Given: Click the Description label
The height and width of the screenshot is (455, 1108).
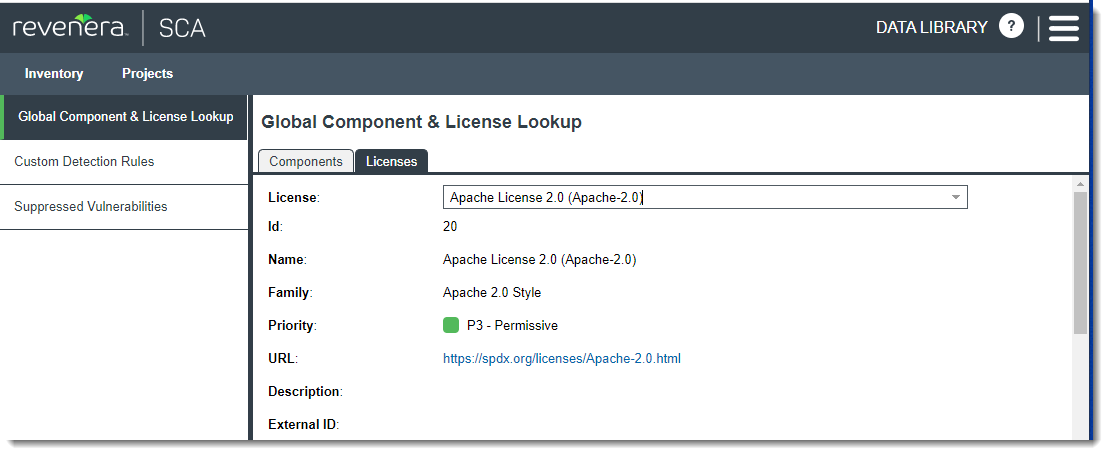Looking at the screenshot, I should point(305,391).
